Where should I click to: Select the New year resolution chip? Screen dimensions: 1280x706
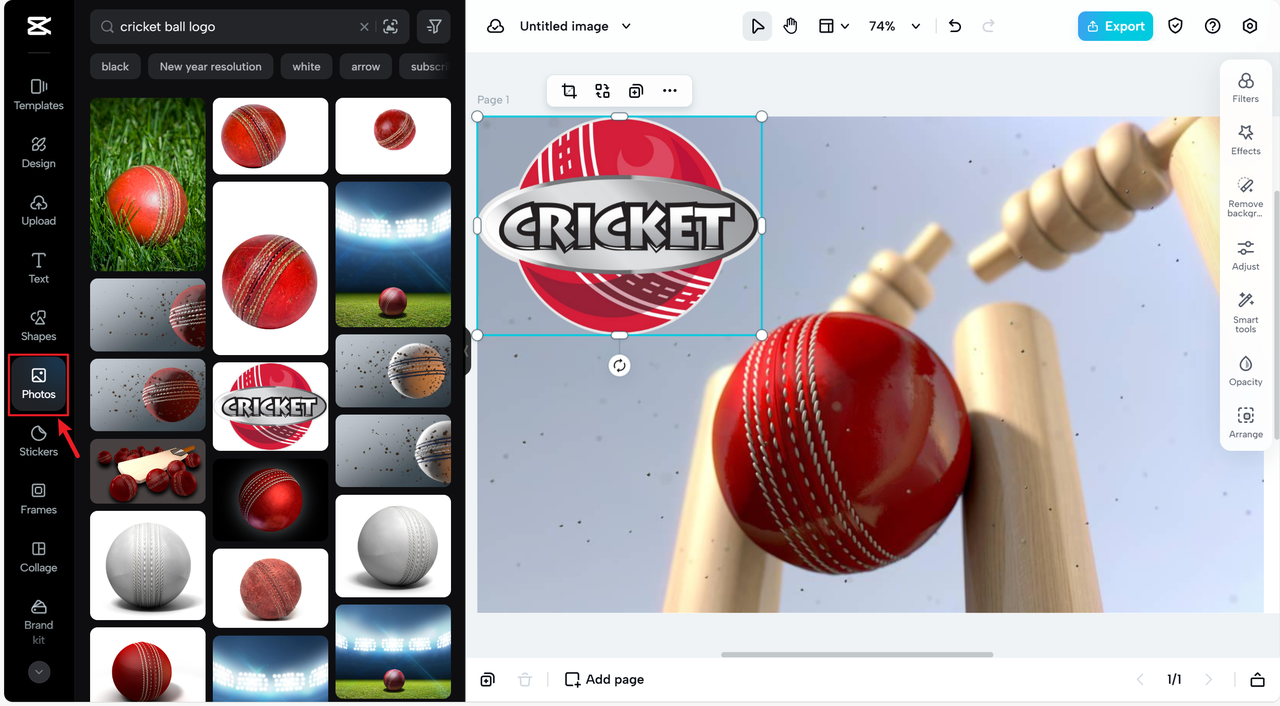(x=210, y=67)
